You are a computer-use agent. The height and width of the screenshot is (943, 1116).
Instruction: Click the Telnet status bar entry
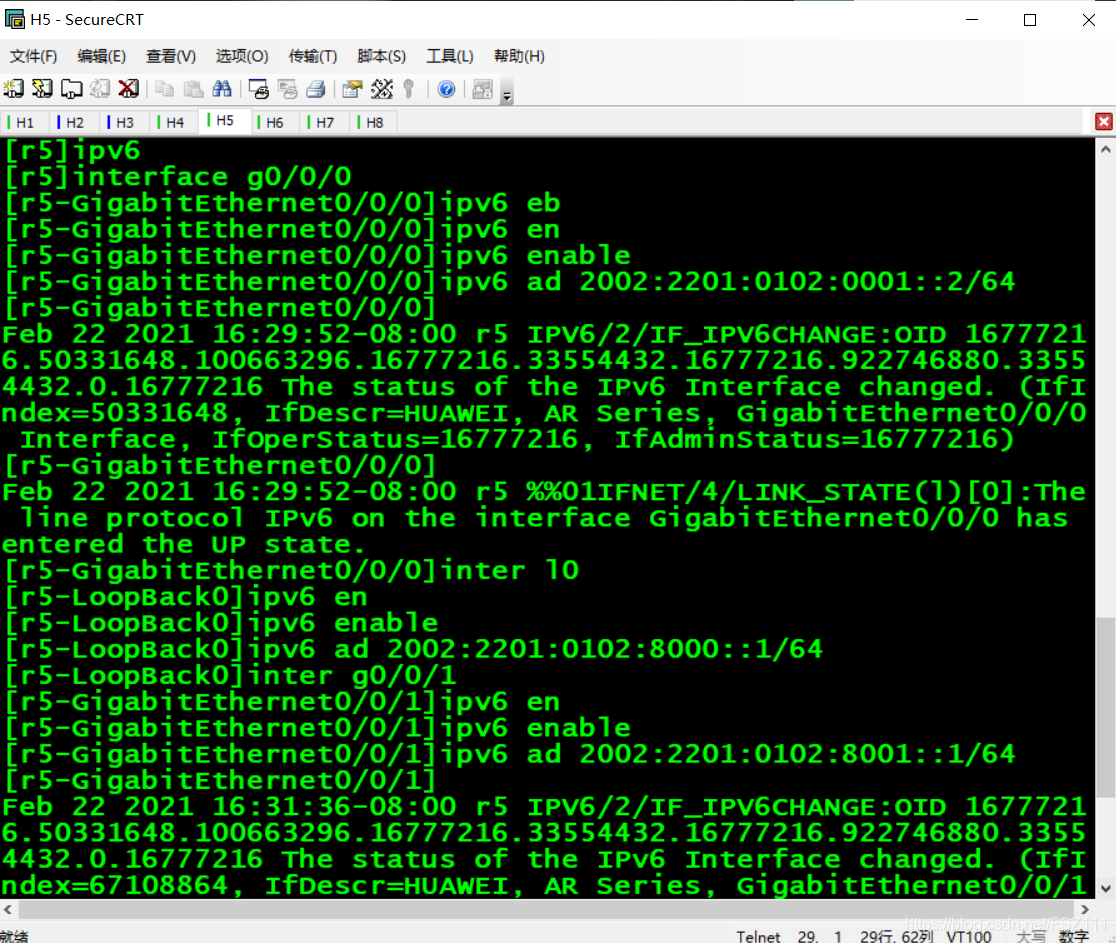click(x=758, y=936)
